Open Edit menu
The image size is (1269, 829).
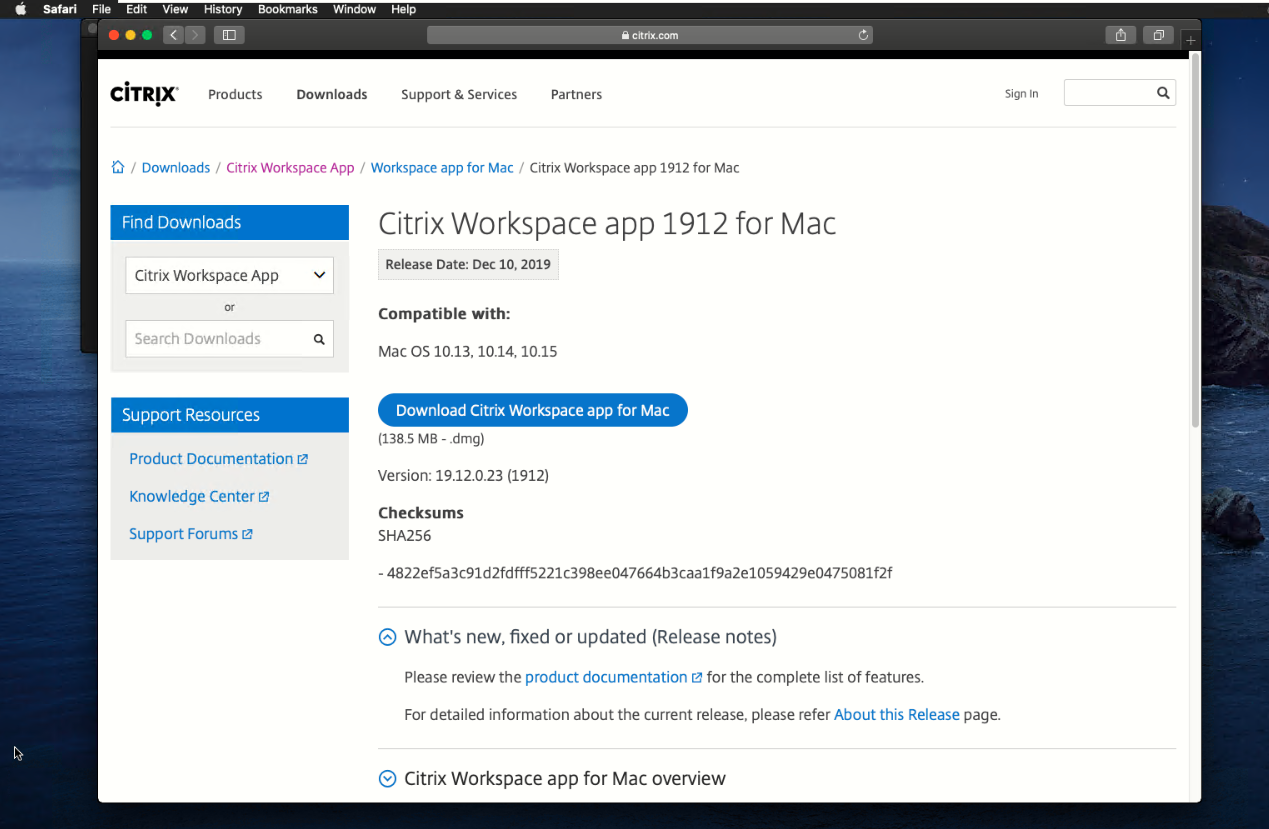[x=137, y=9]
